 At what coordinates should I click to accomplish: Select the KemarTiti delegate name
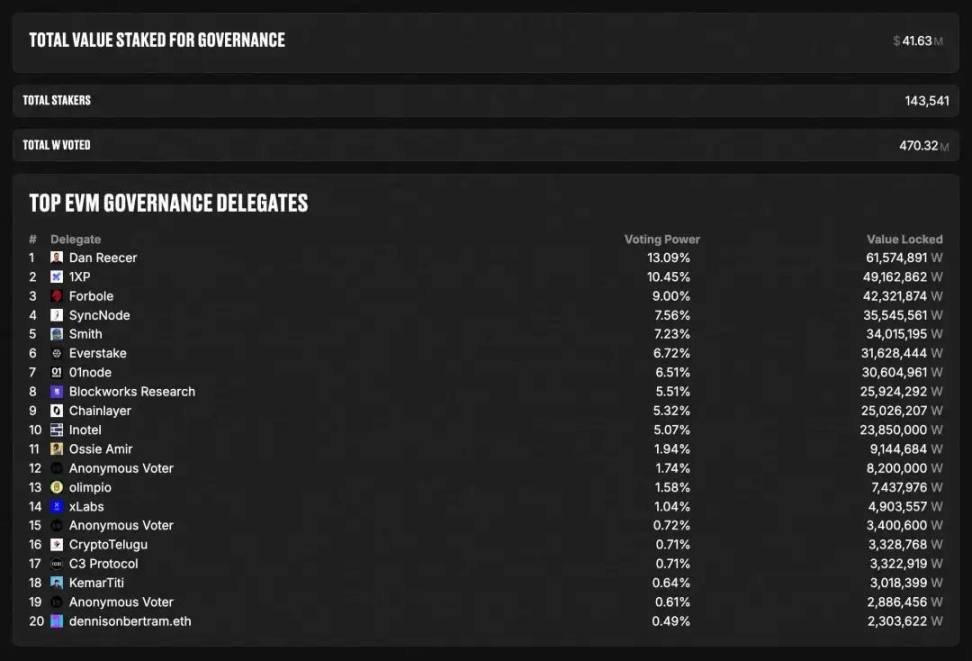pos(96,583)
